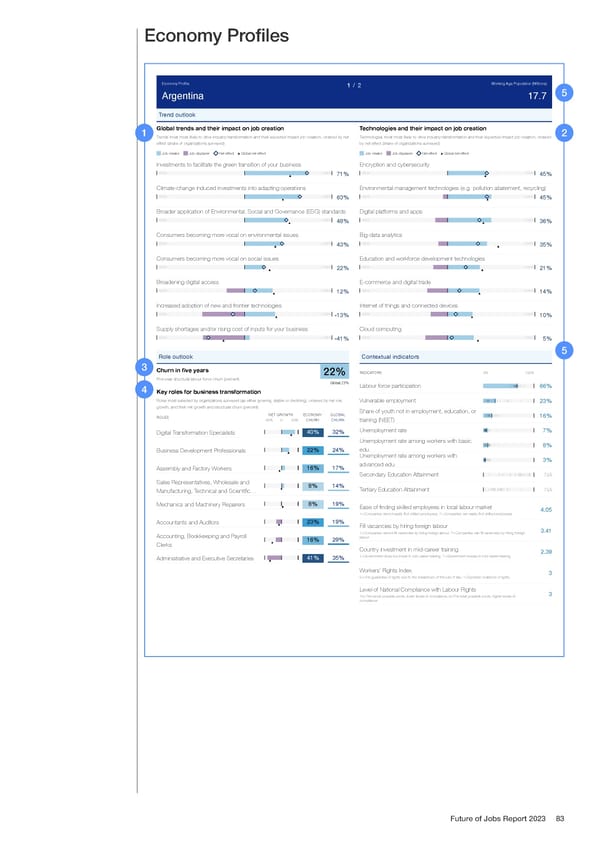
Task: Click 40% churn box for Digital Transformation Specialists
Action: [311, 432]
